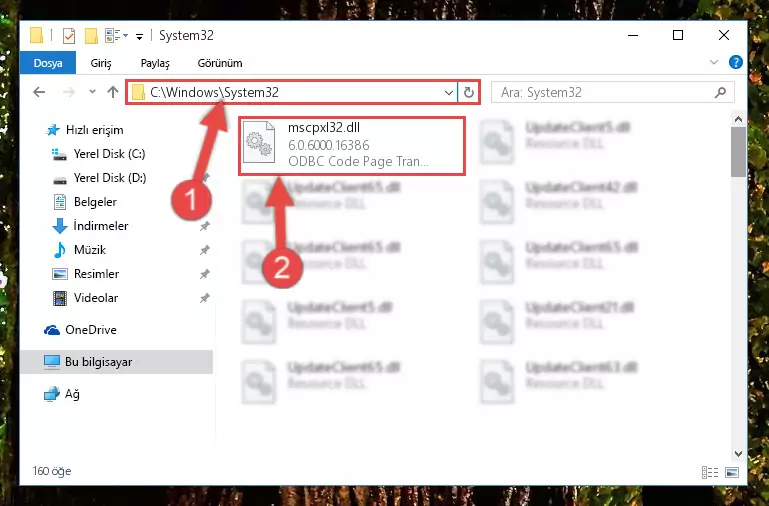Click the mscpxl32.dll gear file icon
The image size is (769, 506).
point(259,142)
